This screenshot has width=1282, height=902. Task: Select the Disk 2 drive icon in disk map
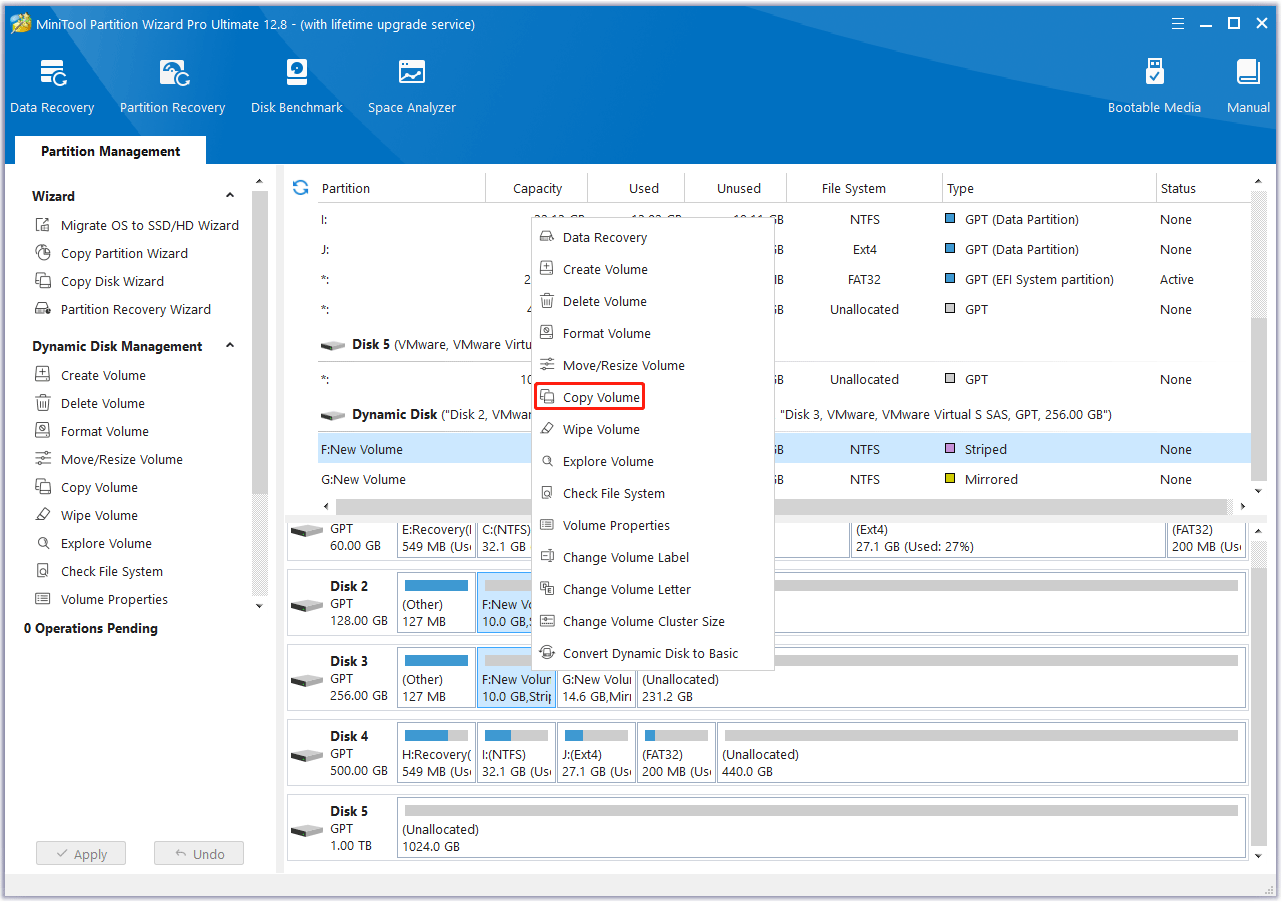click(307, 604)
